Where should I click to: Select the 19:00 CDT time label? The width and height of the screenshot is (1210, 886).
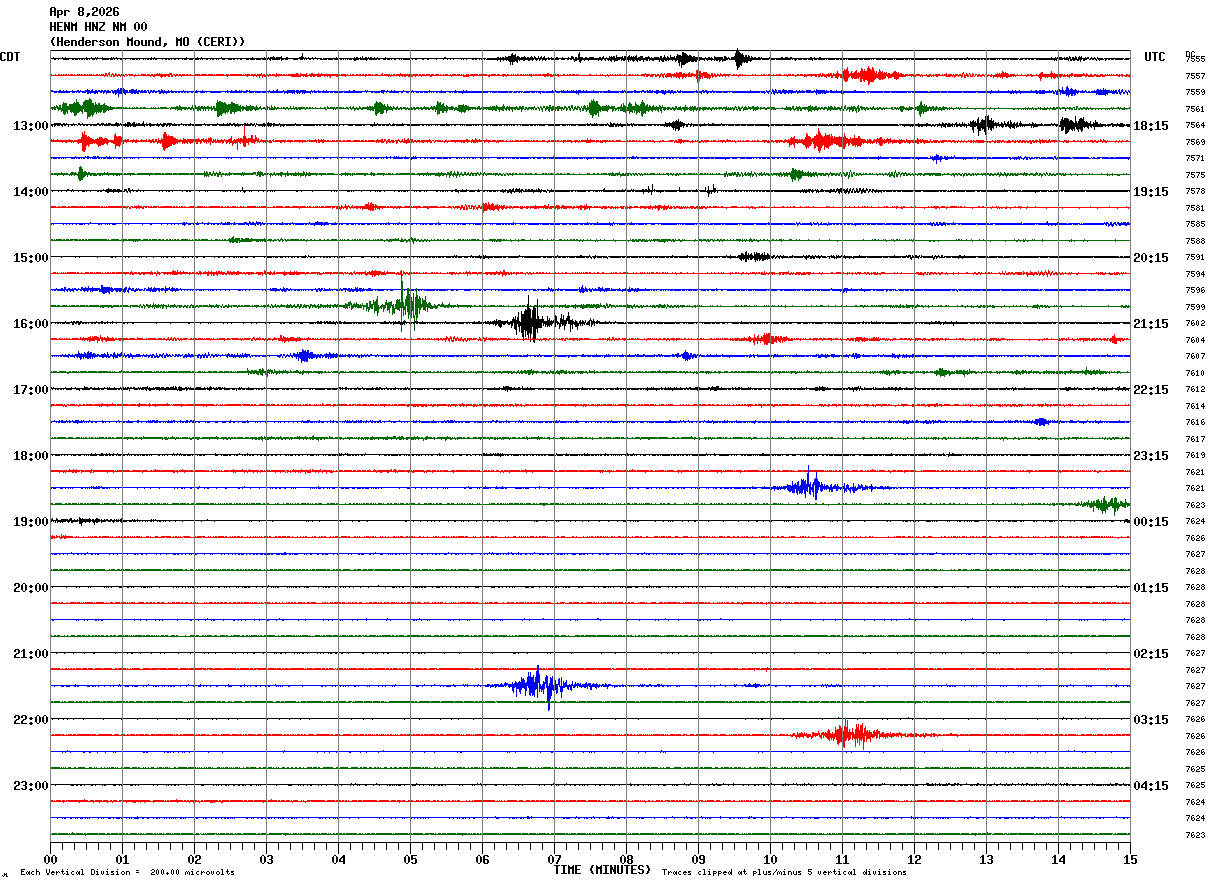tap(30, 522)
